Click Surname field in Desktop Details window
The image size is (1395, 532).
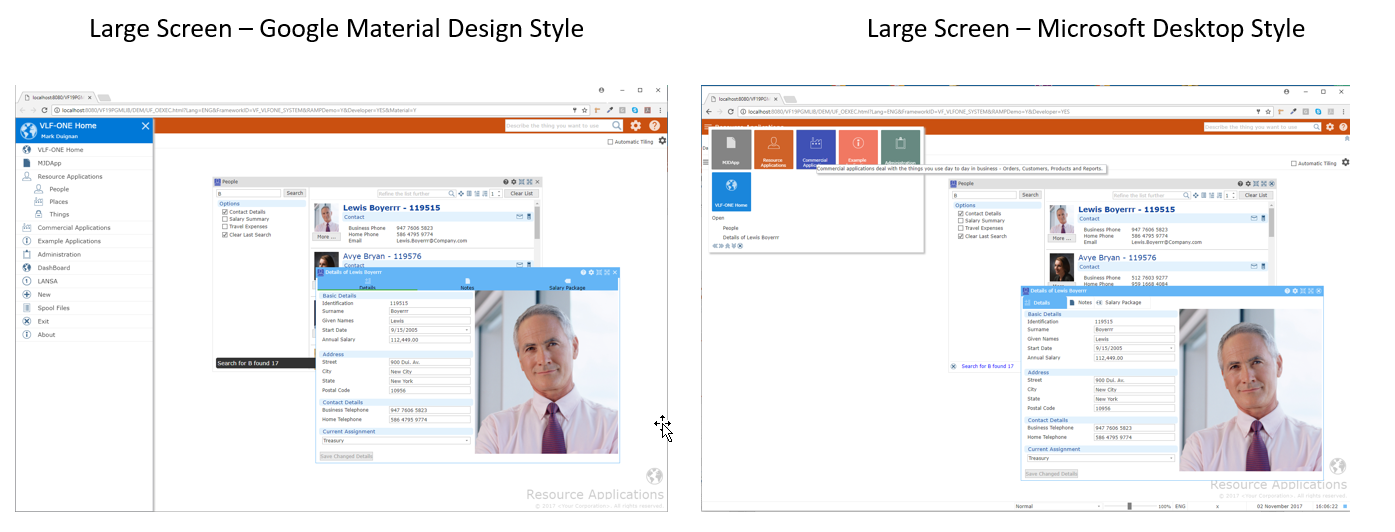click(1135, 329)
